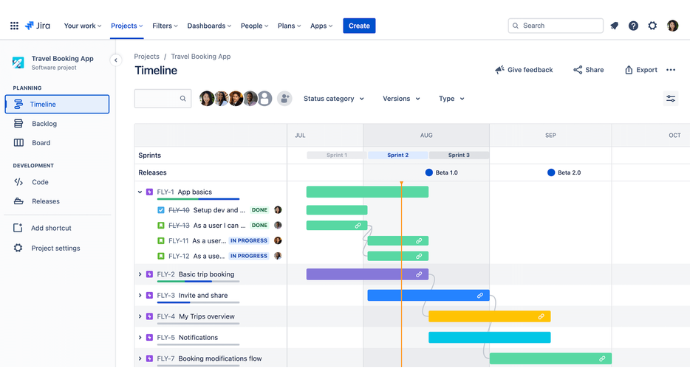Open the help question mark icon

[633, 26]
